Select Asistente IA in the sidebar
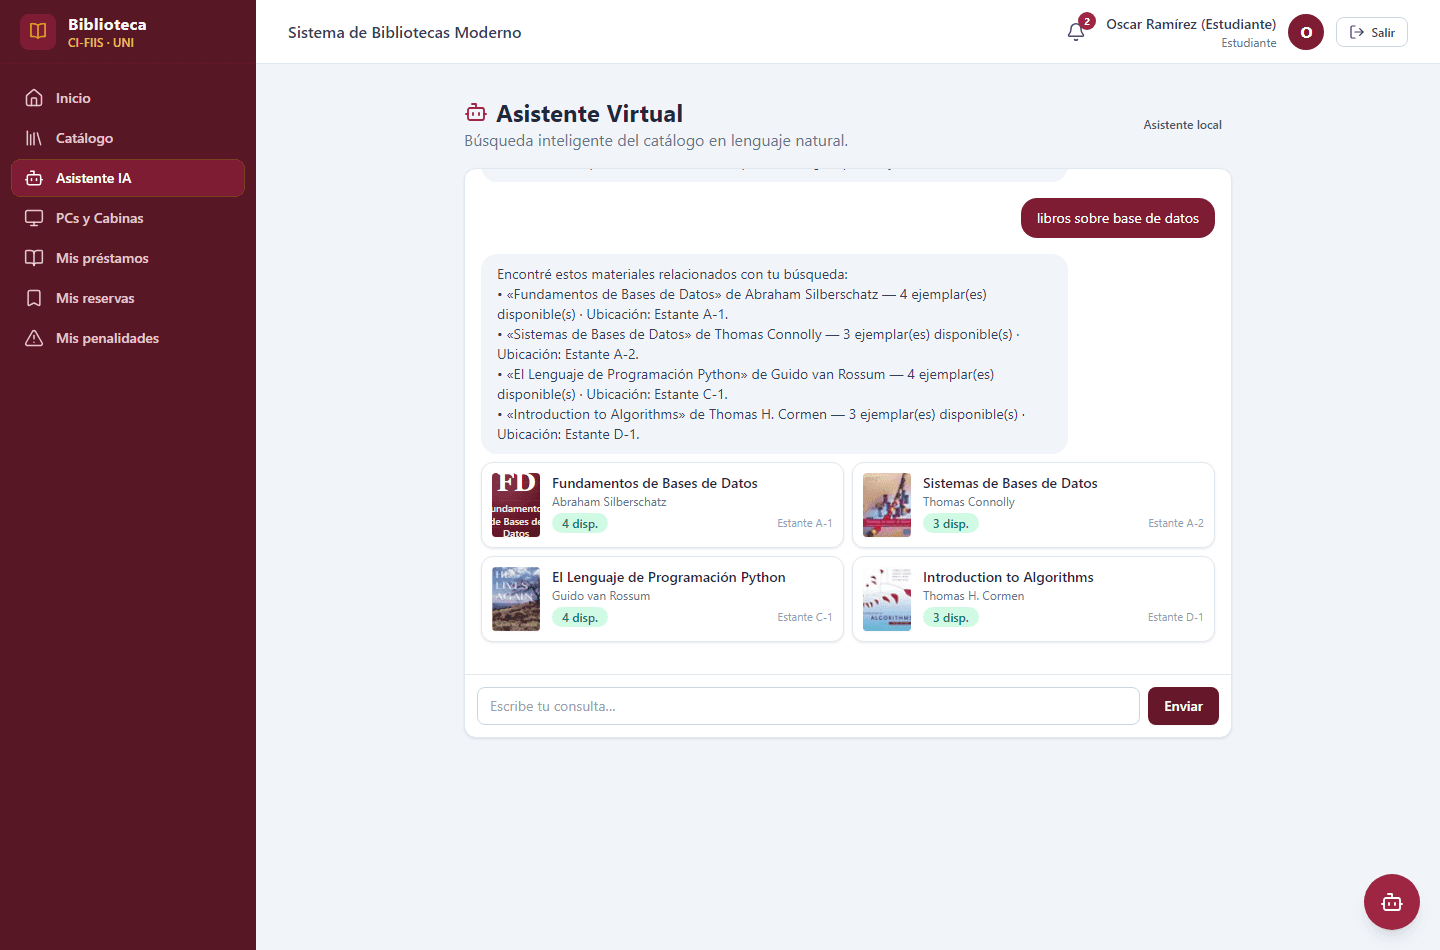 click(x=128, y=178)
